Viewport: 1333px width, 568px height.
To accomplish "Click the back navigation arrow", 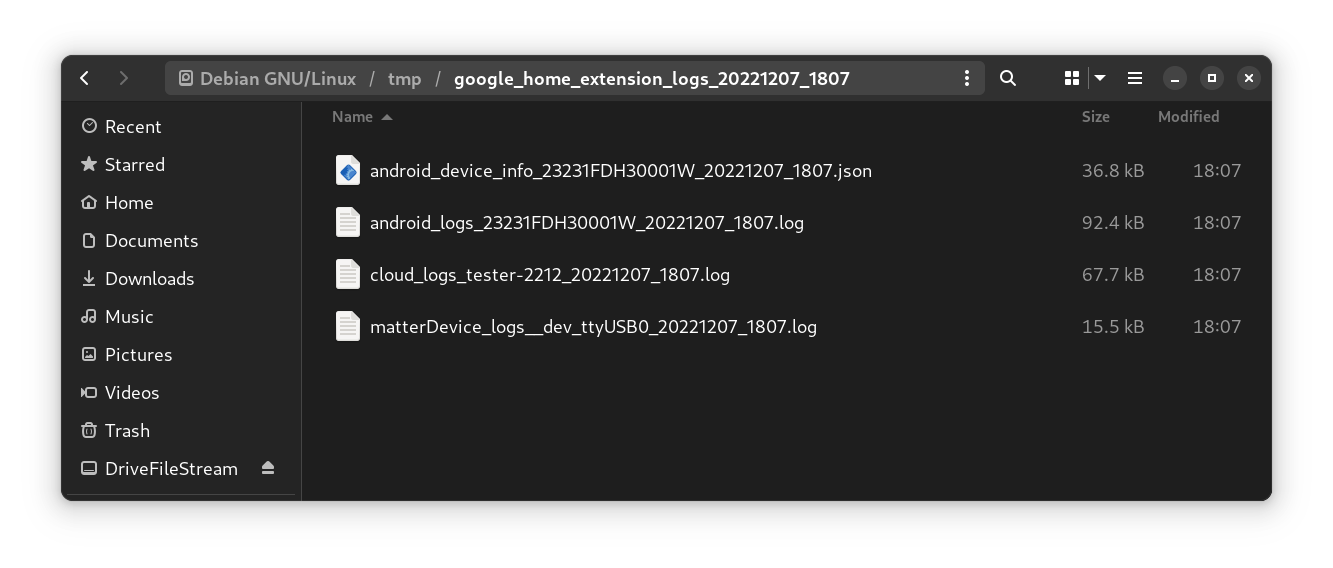I will [85, 78].
